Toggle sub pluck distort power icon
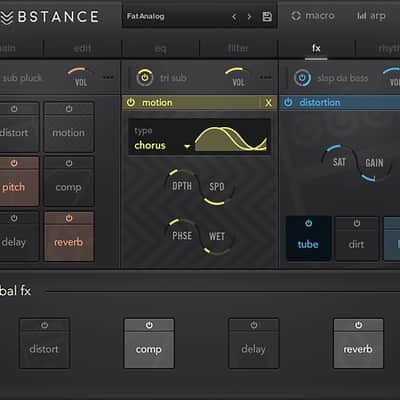 tap(14, 109)
